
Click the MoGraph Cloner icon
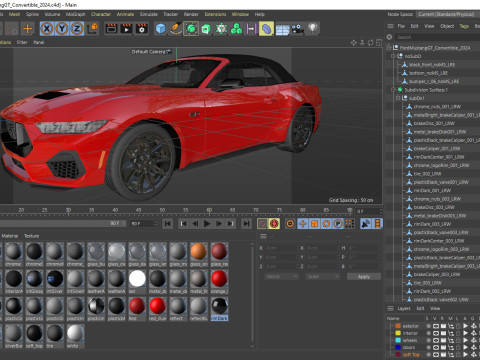click(x=221, y=29)
